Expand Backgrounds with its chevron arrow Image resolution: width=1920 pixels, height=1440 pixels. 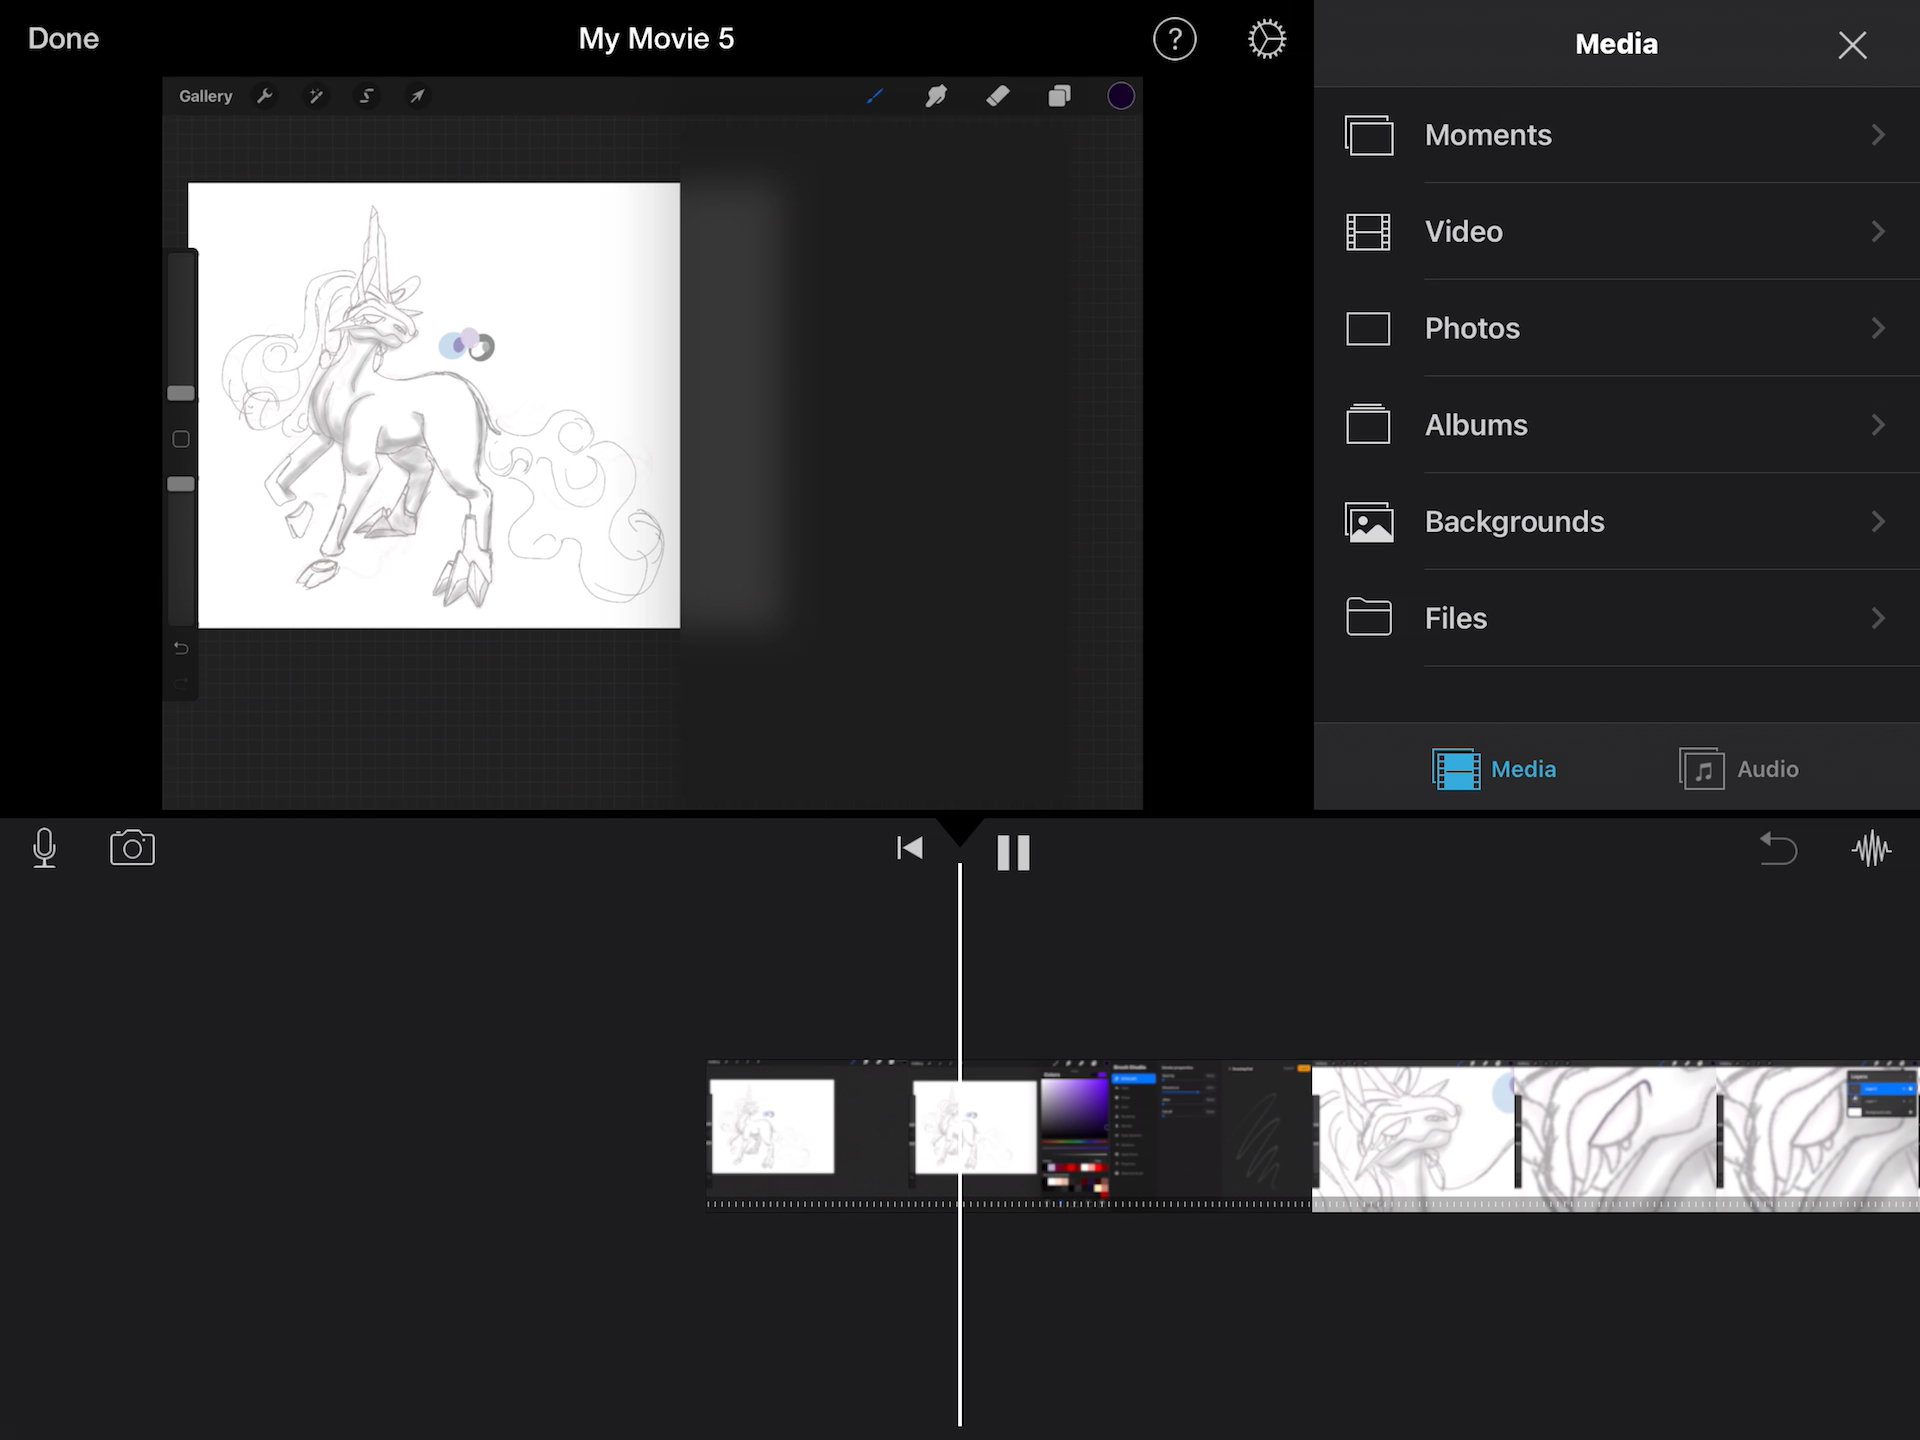click(1878, 522)
